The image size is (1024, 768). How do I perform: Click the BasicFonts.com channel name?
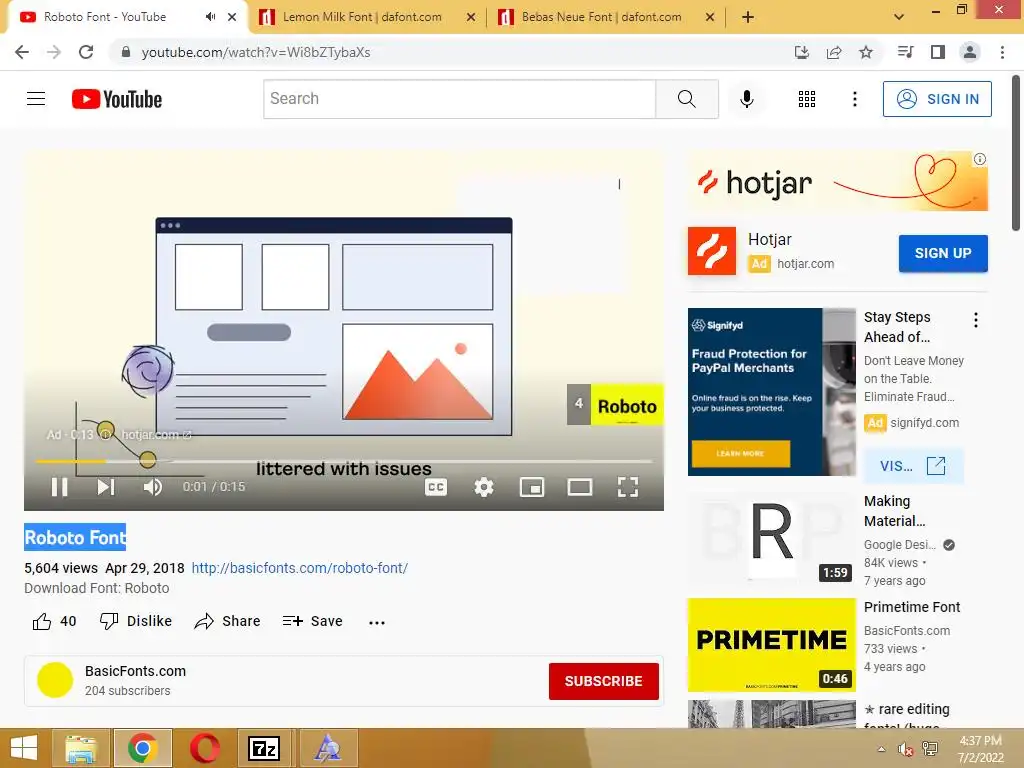pyautogui.click(x=135, y=671)
